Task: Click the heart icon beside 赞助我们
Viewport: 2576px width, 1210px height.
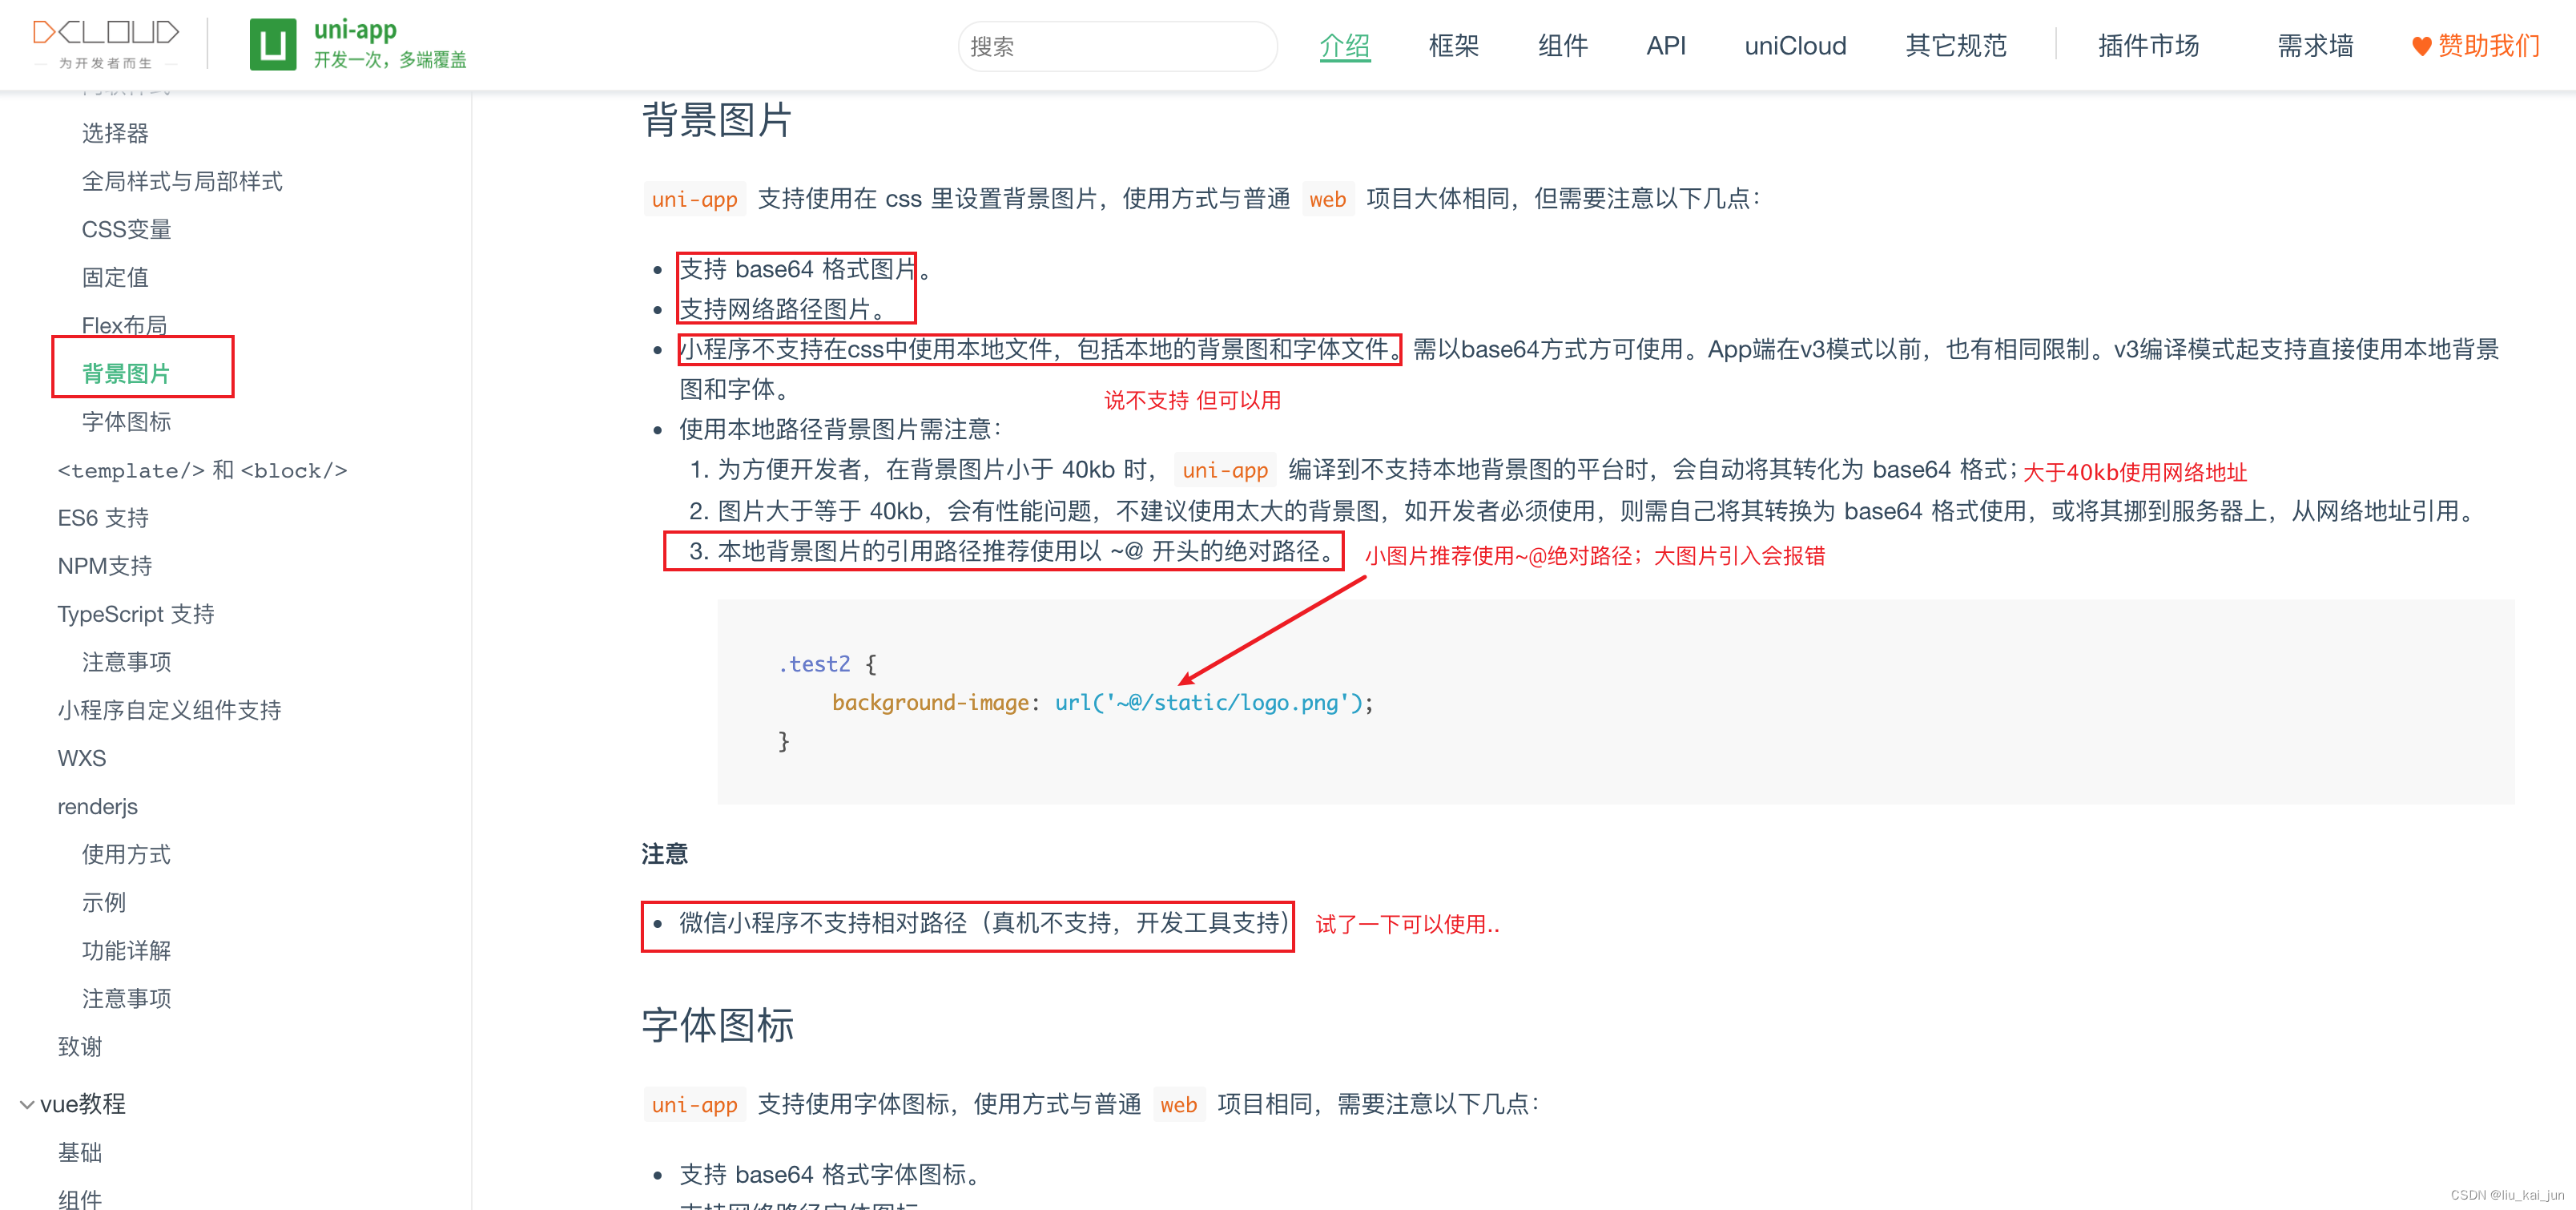Action: (2421, 46)
